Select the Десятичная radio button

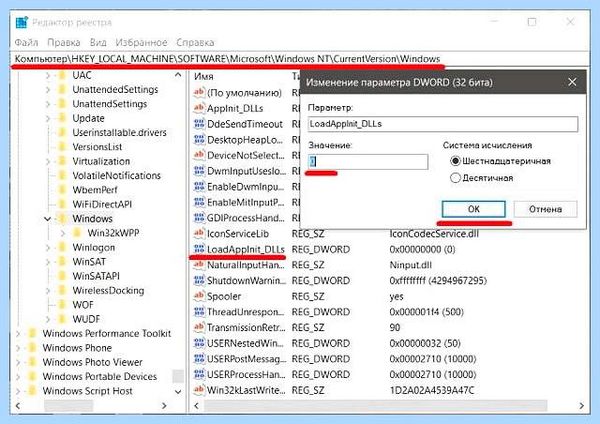click(x=455, y=178)
